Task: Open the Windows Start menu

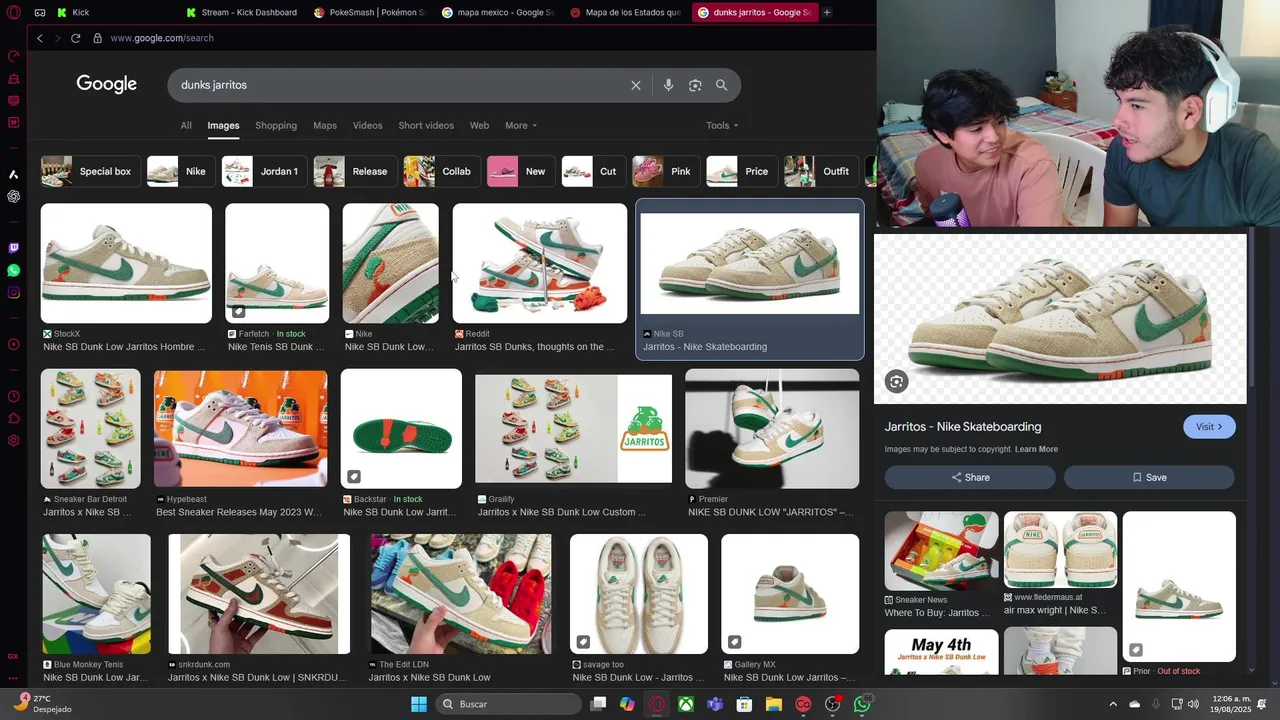Action: pos(419,704)
